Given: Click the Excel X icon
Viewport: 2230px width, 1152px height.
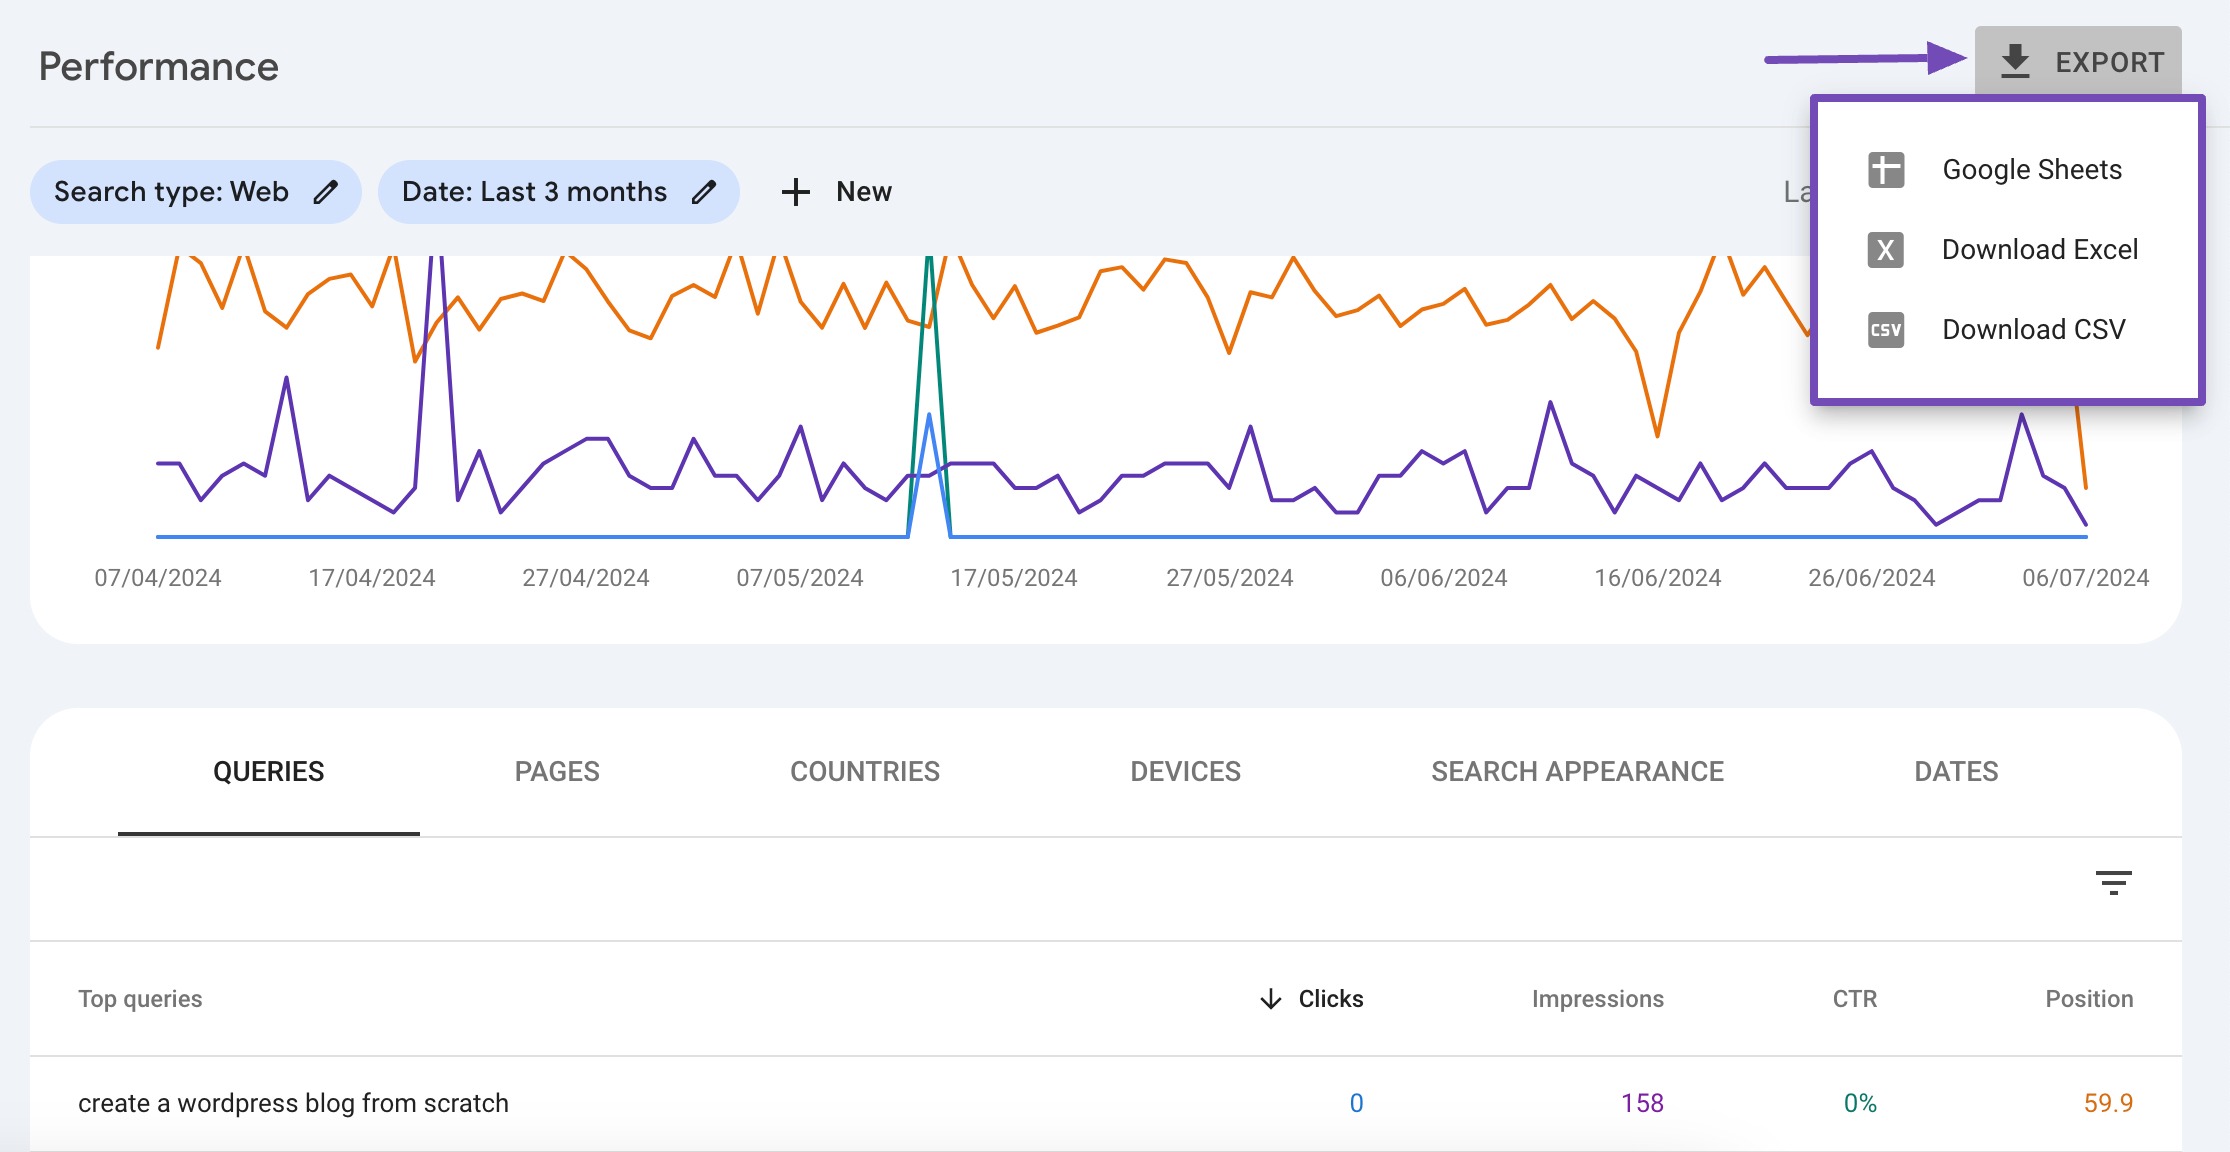Looking at the screenshot, I should pos(1886,250).
